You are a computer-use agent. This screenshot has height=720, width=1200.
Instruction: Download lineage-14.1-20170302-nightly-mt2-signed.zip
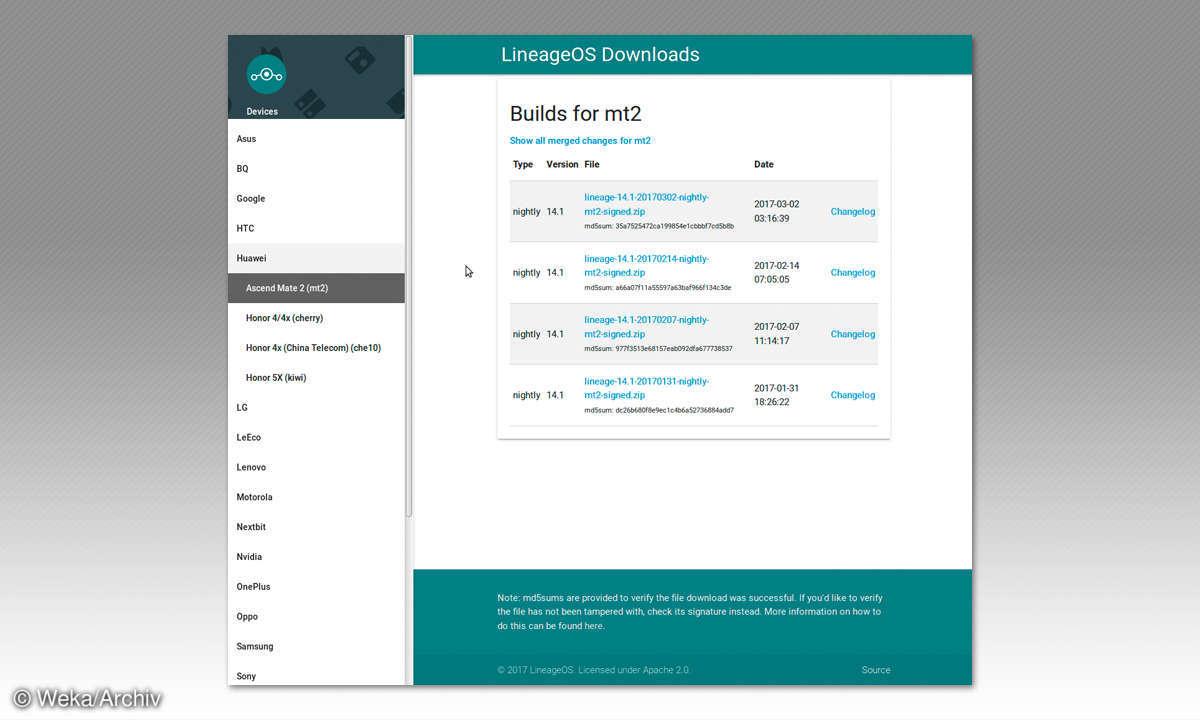point(646,204)
